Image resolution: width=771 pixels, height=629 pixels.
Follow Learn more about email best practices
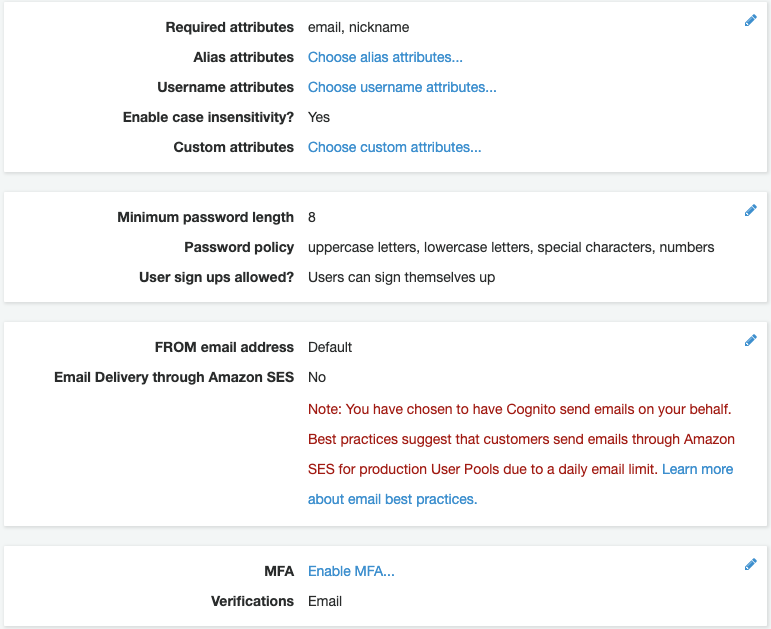[x=697, y=469]
